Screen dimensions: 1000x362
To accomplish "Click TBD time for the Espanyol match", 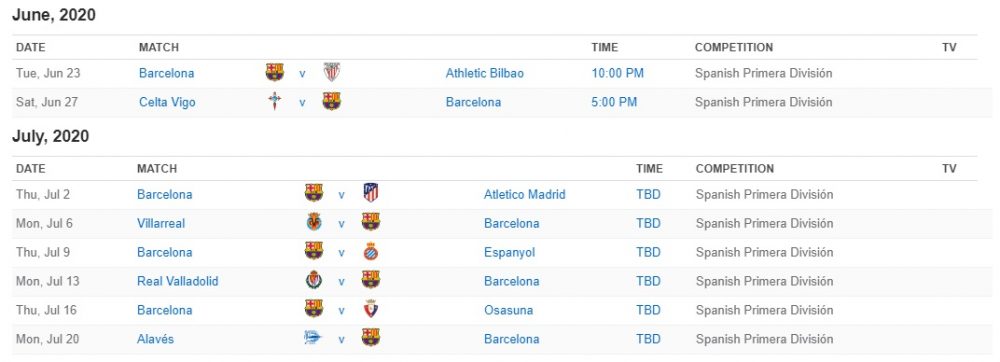I will (x=648, y=252).
